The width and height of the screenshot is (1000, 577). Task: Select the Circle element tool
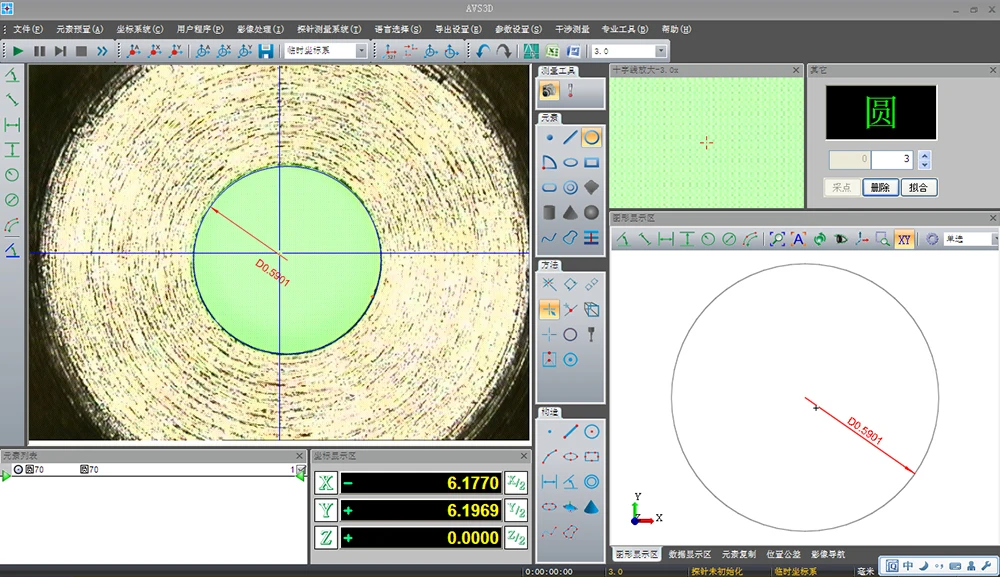click(591, 138)
